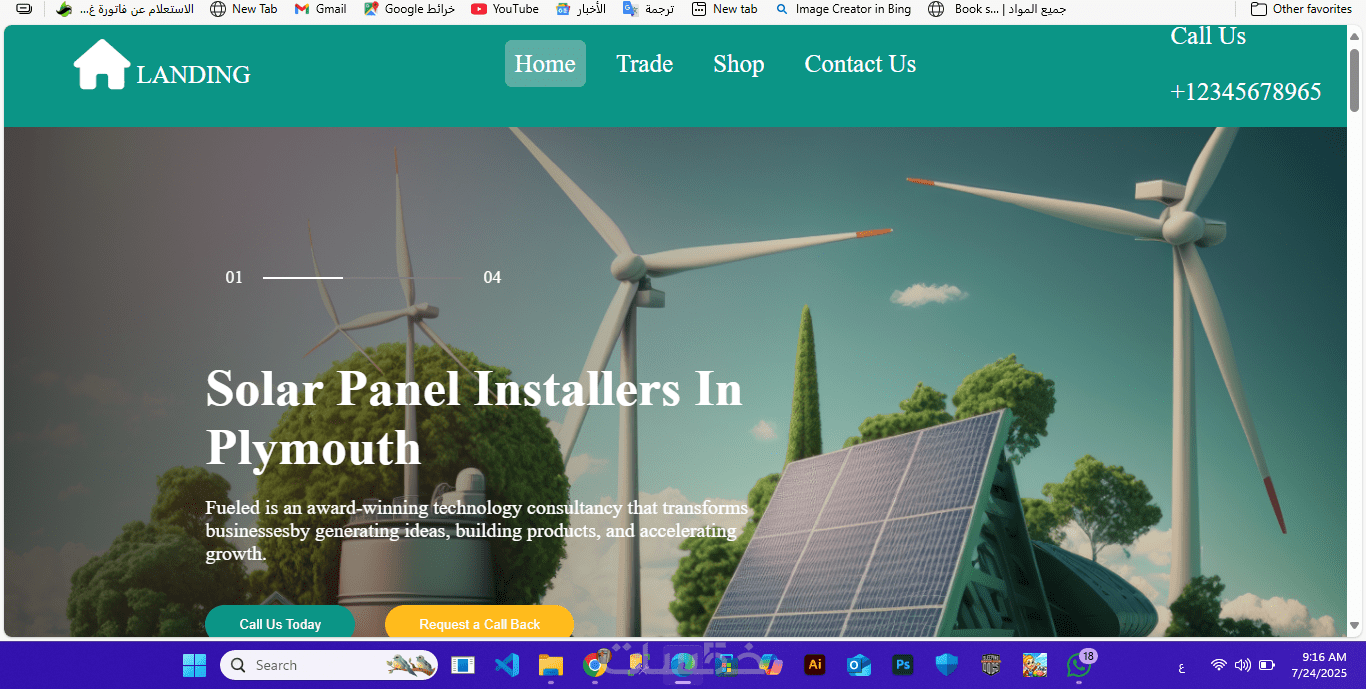Go to the Trade page
1366x689 pixels.
coord(645,64)
